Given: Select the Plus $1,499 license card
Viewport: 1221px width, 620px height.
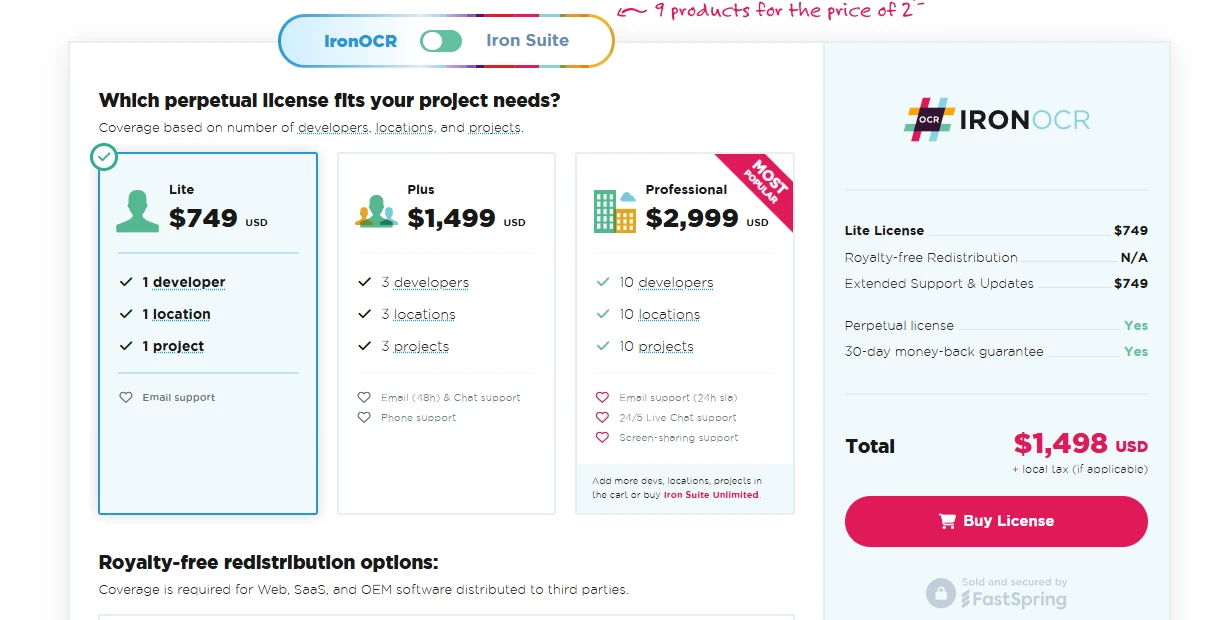Looking at the screenshot, I should pos(446,332).
